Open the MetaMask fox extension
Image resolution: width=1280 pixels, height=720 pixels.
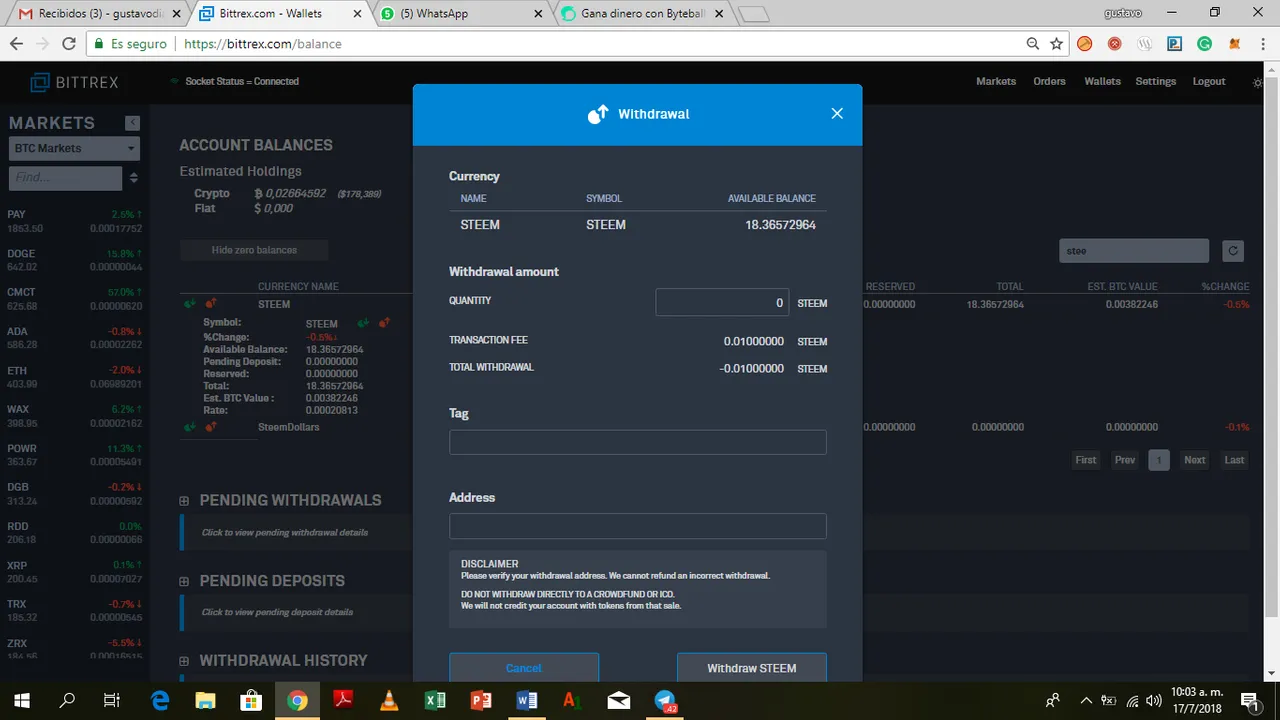[x=1235, y=44]
